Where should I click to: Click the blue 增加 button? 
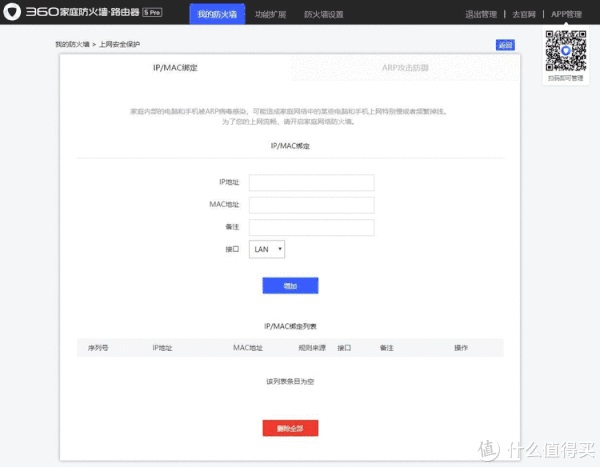coord(290,286)
